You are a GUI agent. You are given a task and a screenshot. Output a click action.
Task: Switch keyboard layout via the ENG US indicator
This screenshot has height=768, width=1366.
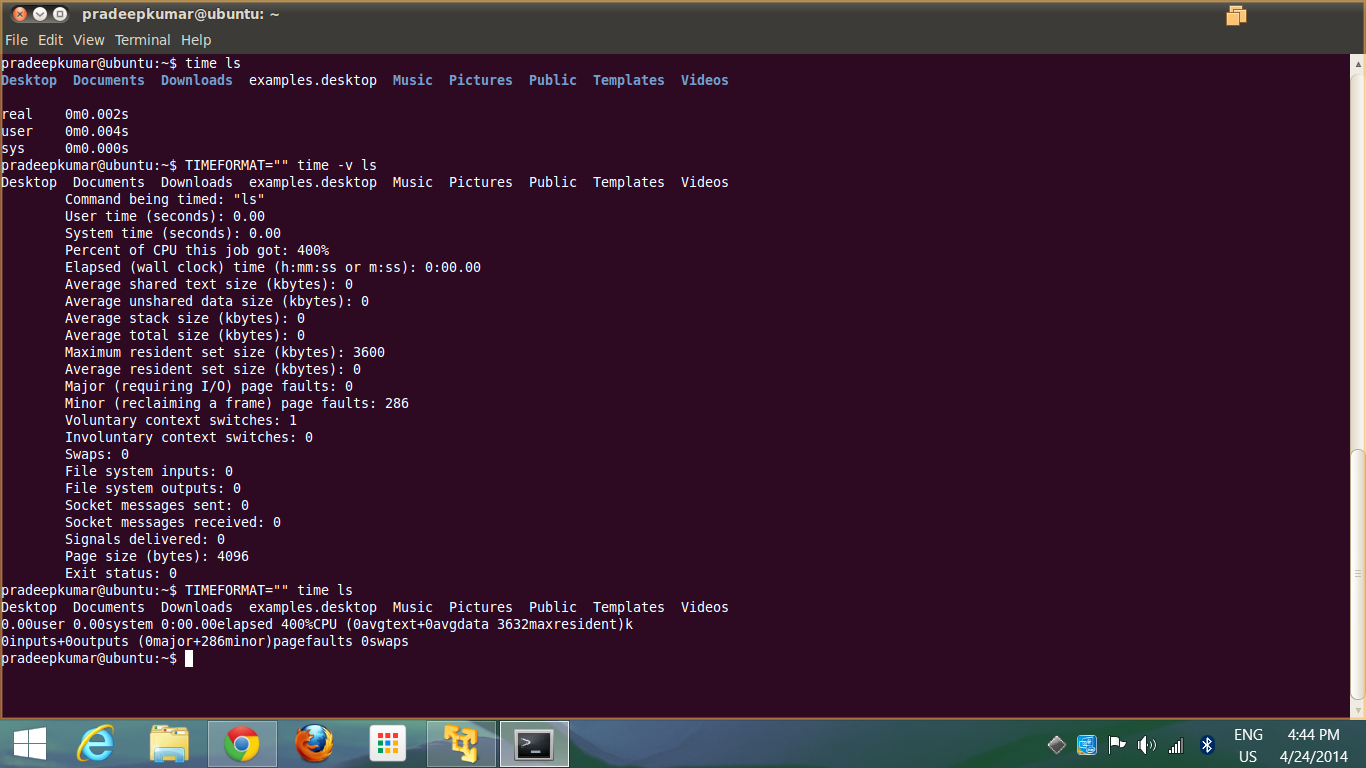coord(1248,744)
